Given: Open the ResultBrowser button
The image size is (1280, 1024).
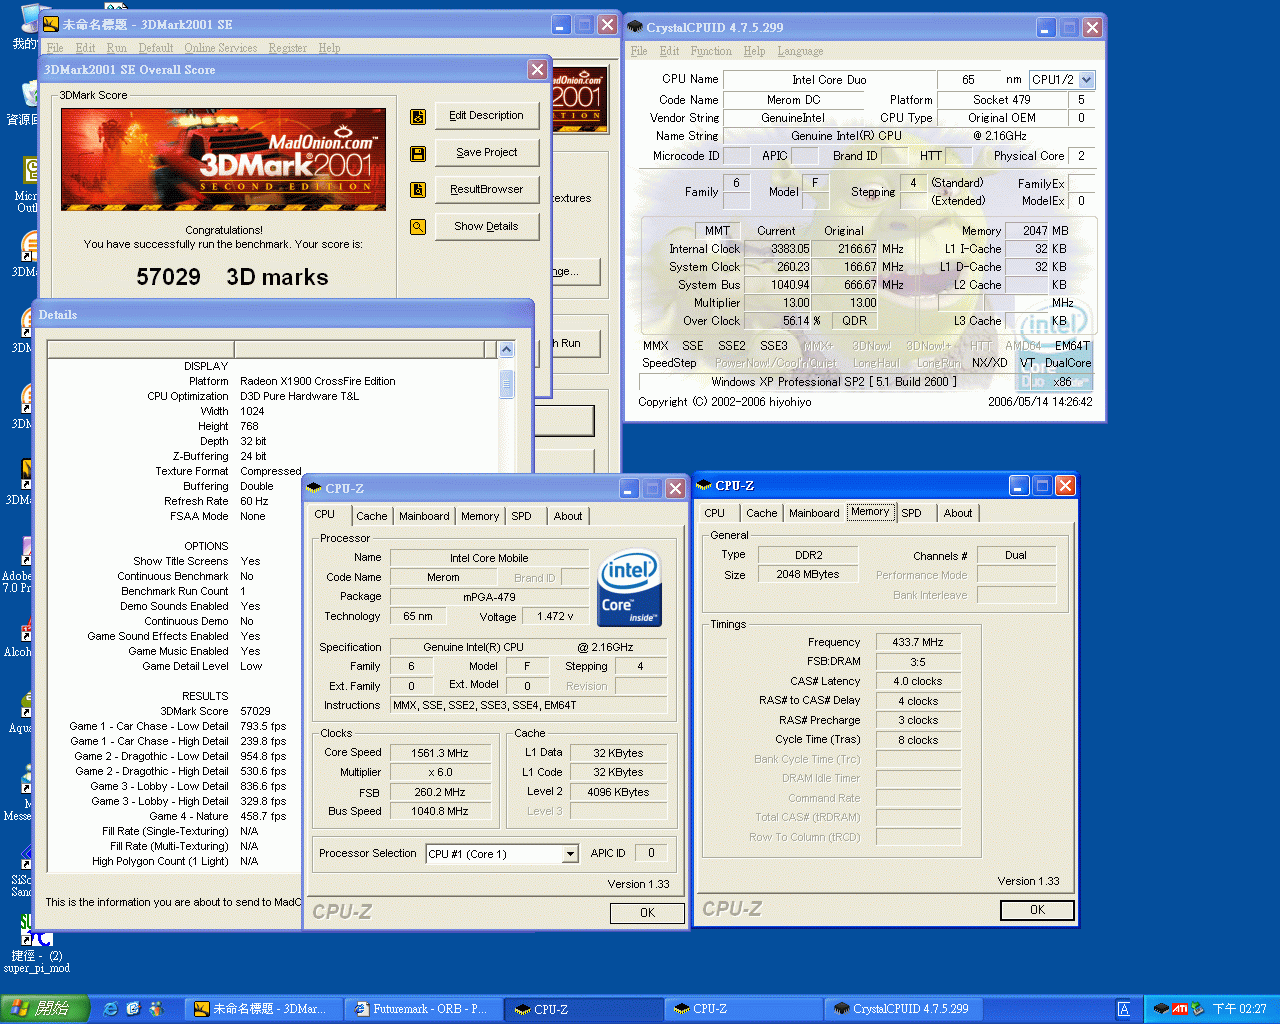Looking at the screenshot, I should point(487,190).
